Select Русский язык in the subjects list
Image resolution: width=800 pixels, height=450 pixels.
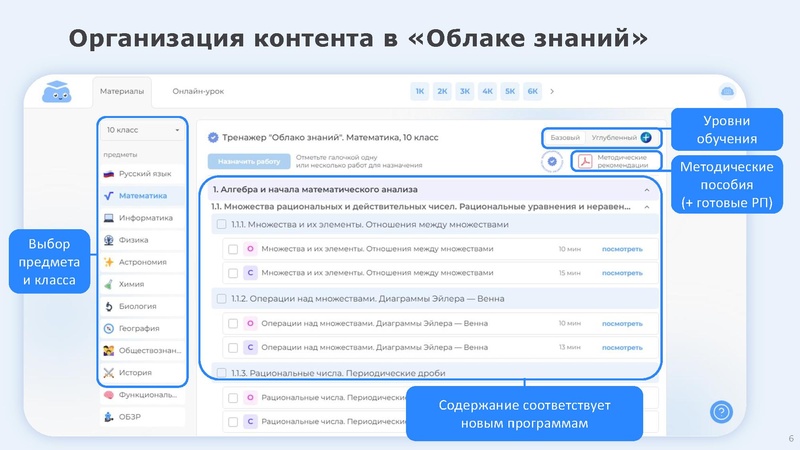142,173
